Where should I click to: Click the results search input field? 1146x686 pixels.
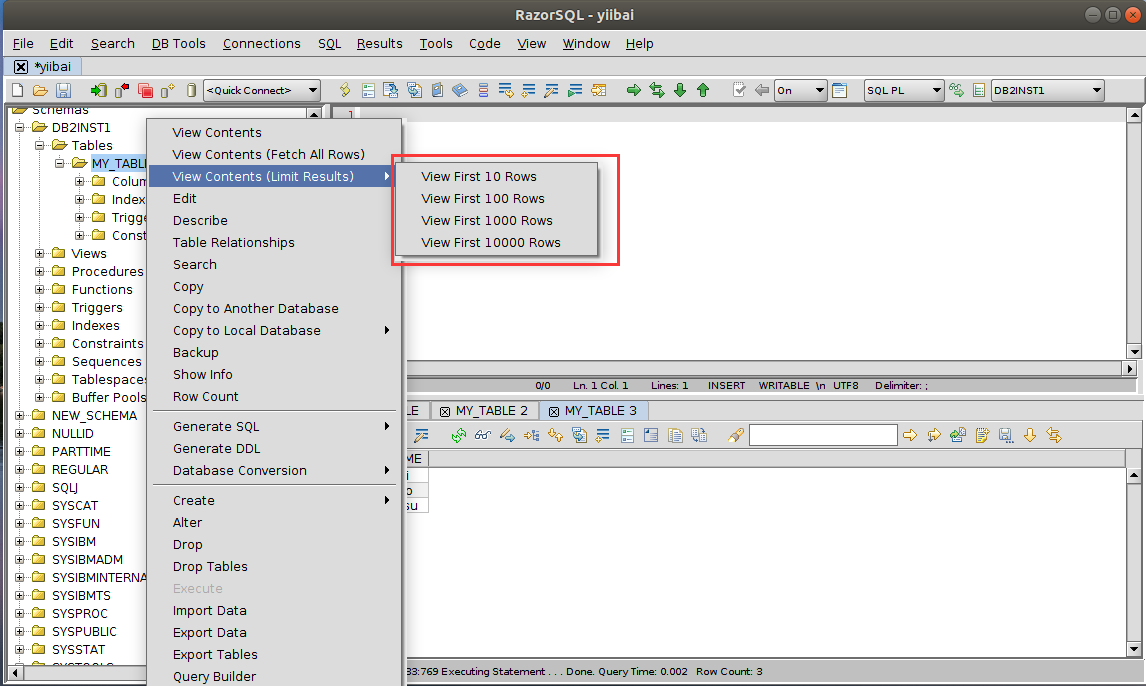click(823, 435)
